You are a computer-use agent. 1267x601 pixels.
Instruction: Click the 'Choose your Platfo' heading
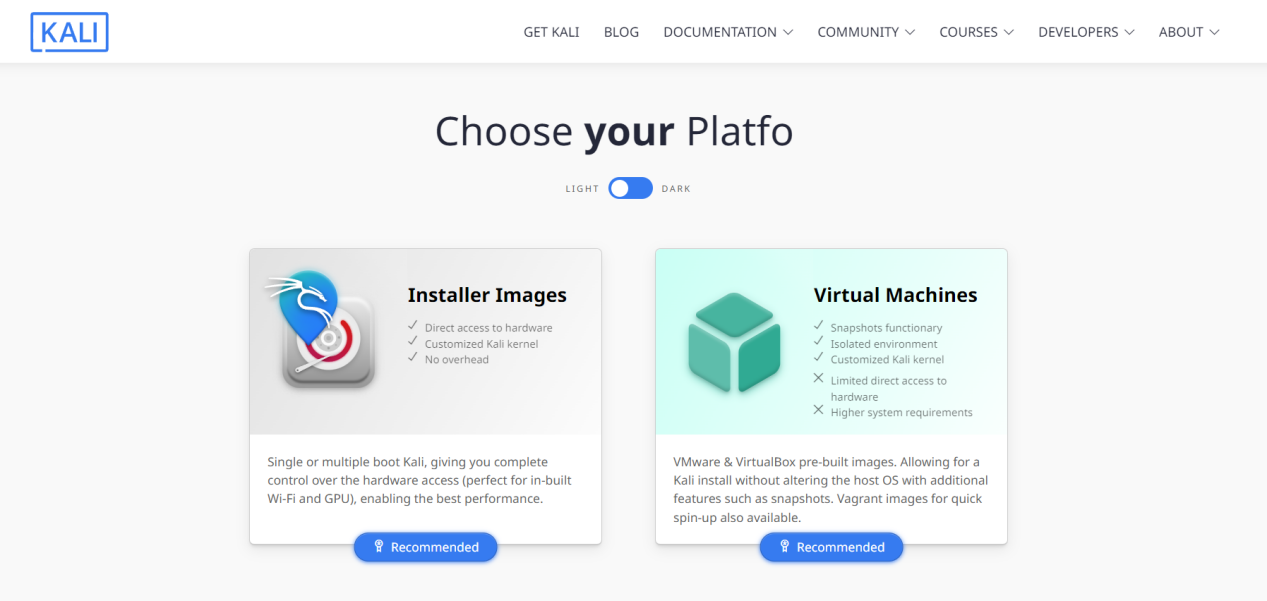[x=614, y=132]
